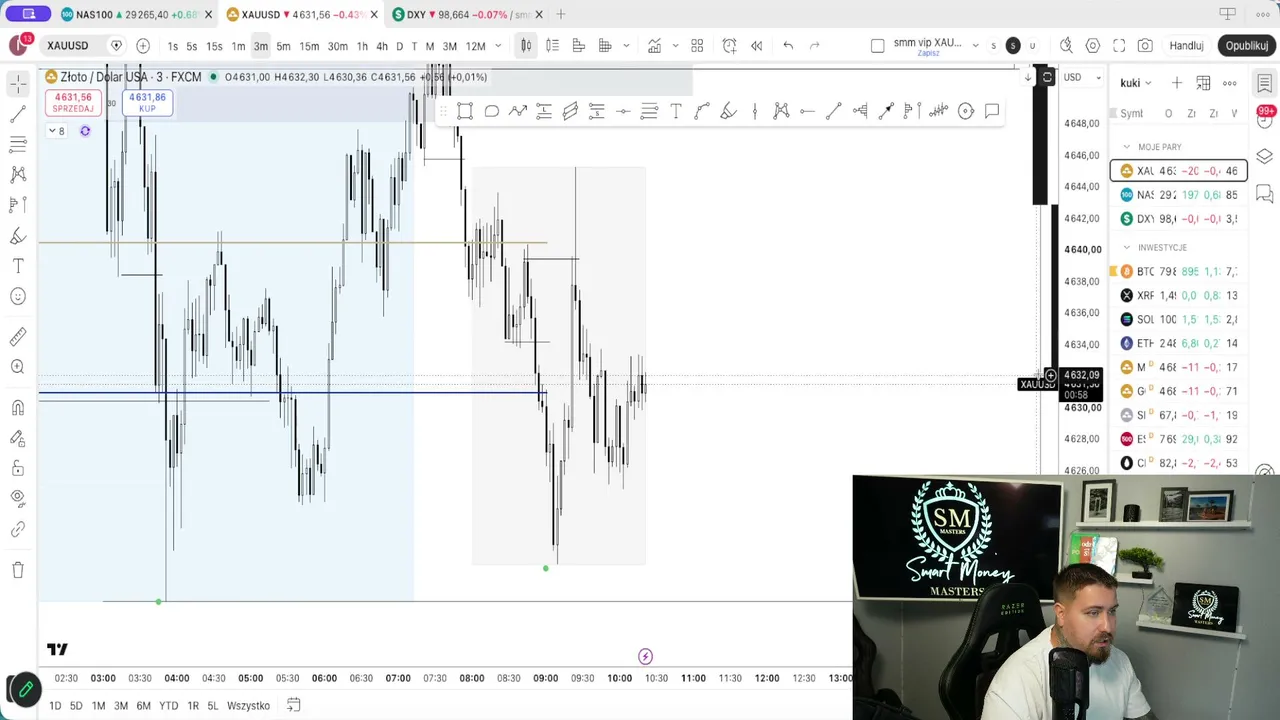Screen dimensions: 1280x720
Task: Activate the zoom in tool
Action: [18, 367]
